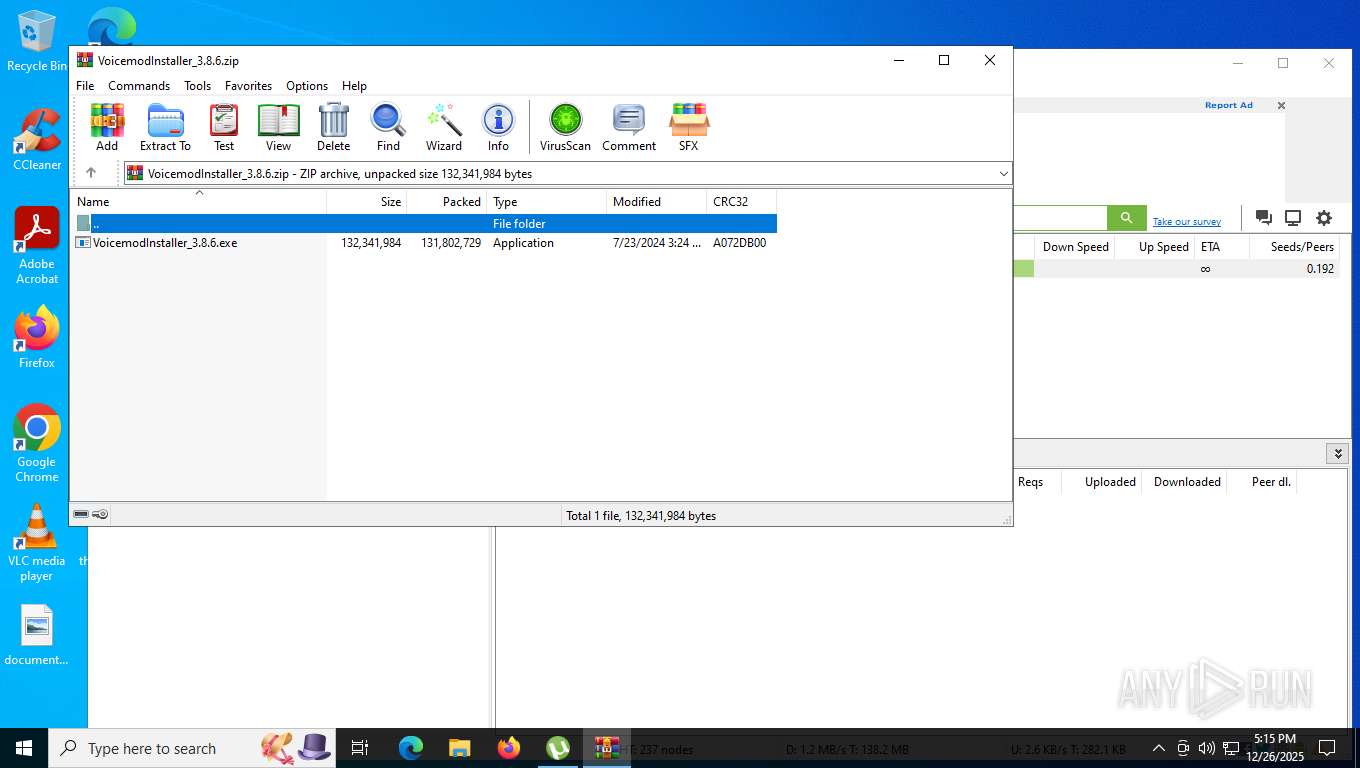Open the document file on desktop
The height and width of the screenshot is (768, 1360).
click(37, 636)
